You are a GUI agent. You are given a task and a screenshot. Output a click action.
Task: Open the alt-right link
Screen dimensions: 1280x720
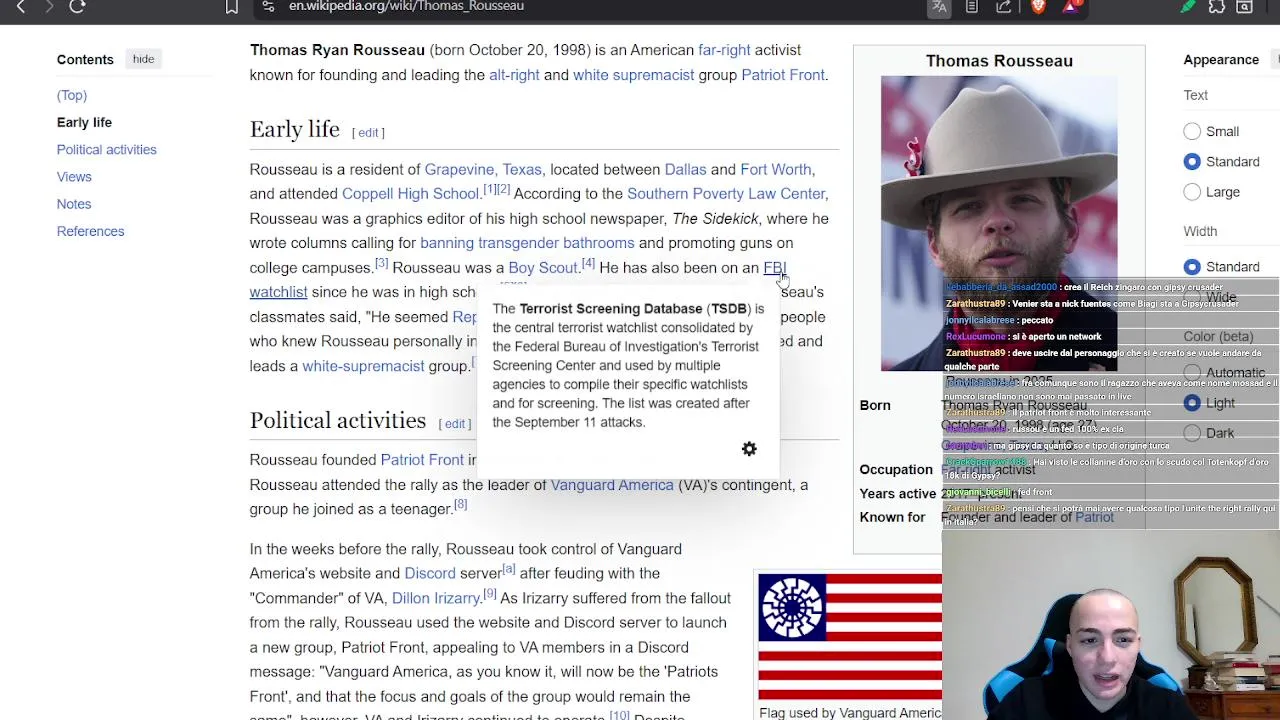pyautogui.click(x=514, y=75)
